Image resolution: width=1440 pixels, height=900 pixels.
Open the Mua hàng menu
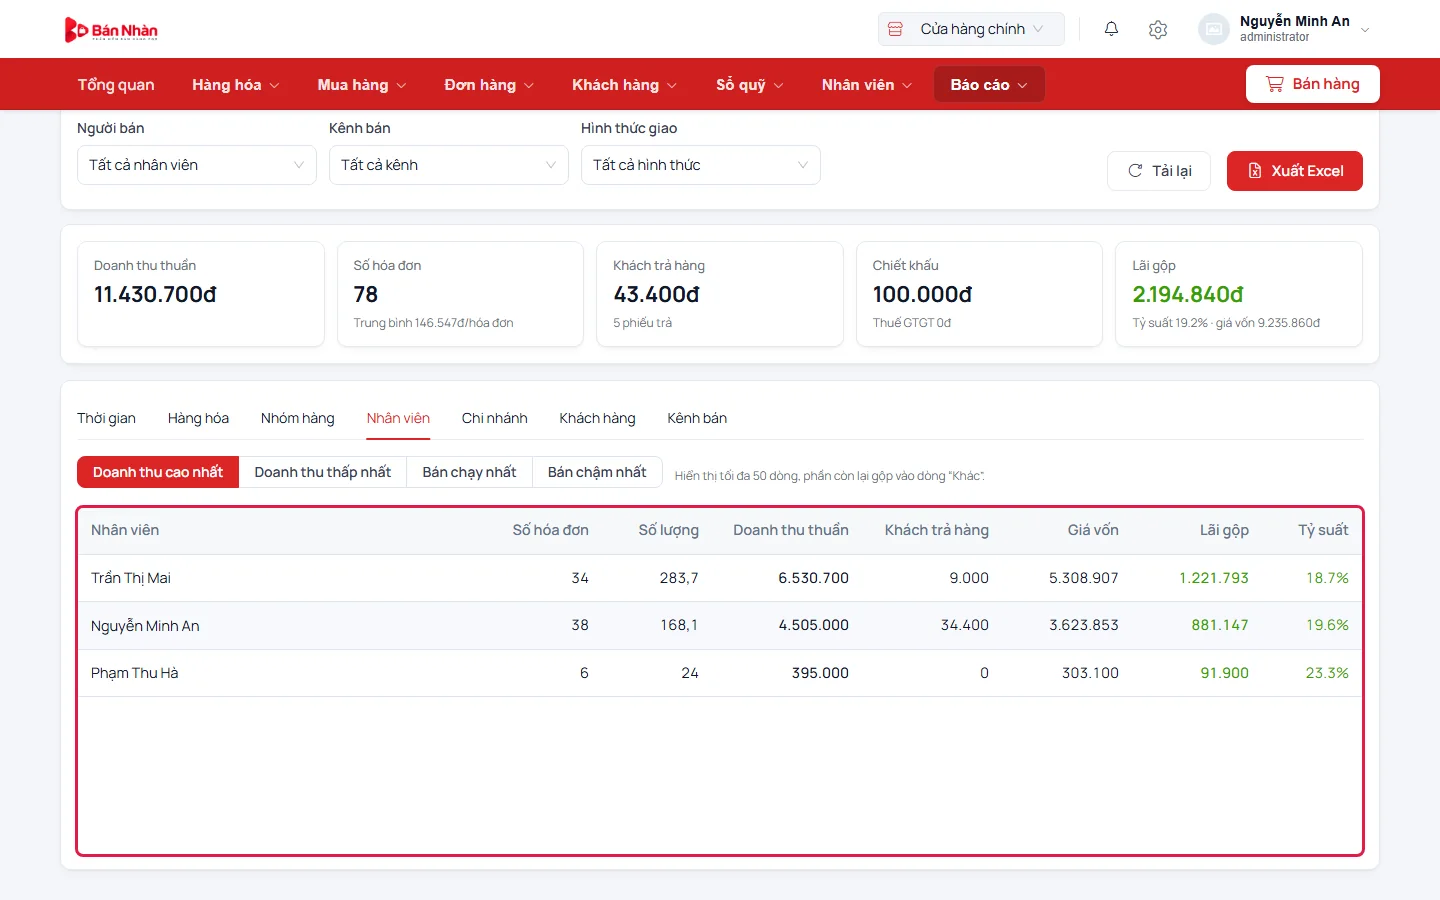pos(362,85)
